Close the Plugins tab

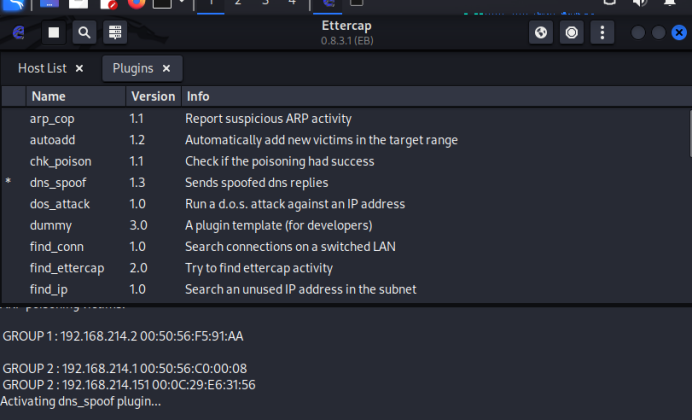coord(166,68)
